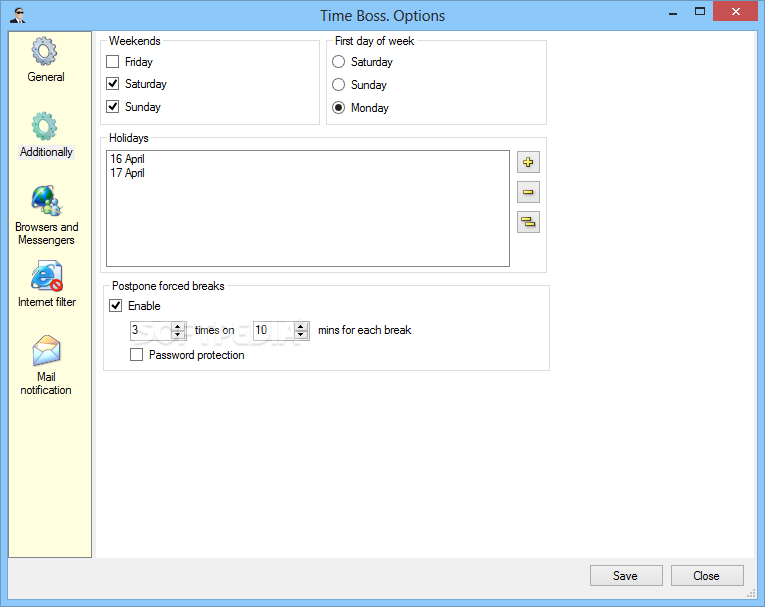Close the options dialog with Close button
The width and height of the screenshot is (765, 607).
707,576
